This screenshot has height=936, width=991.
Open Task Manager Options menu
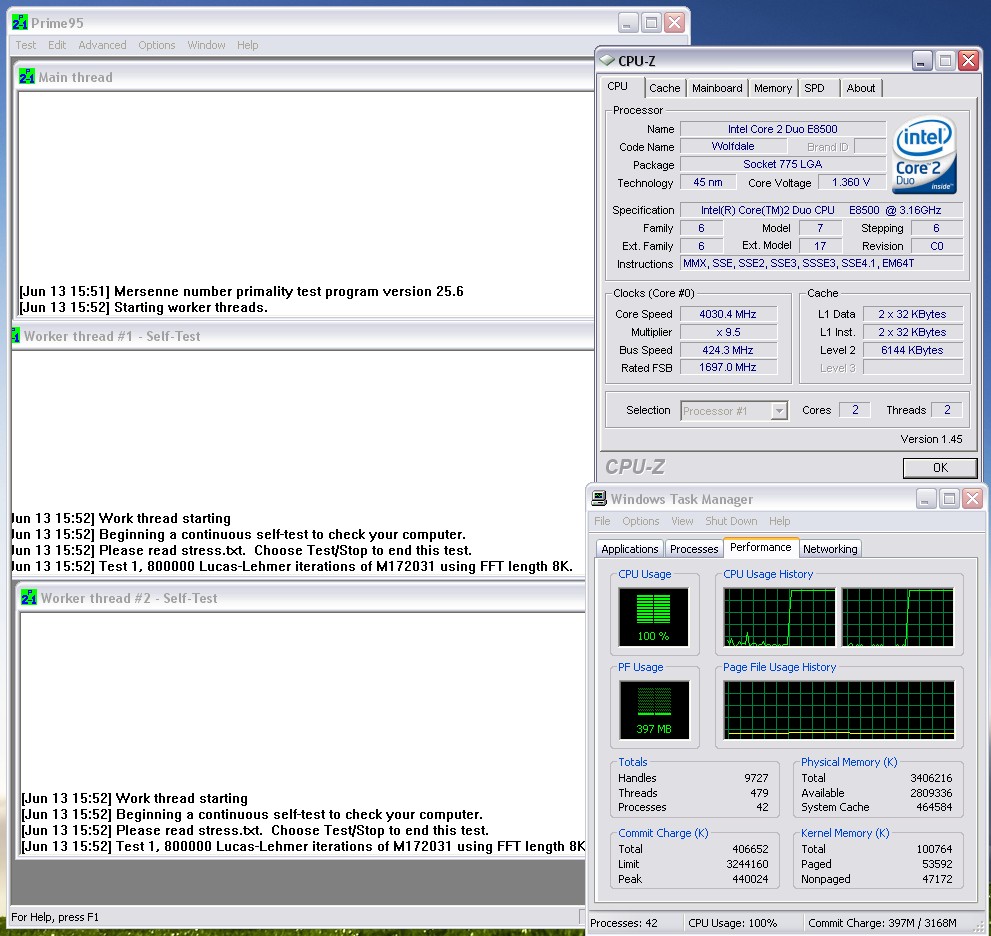640,521
